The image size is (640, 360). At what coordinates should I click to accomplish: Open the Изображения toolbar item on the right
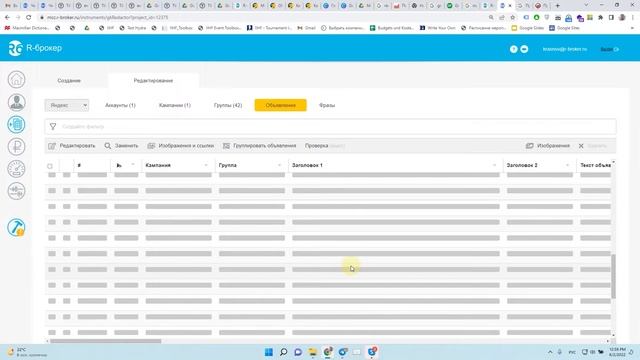click(547, 146)
